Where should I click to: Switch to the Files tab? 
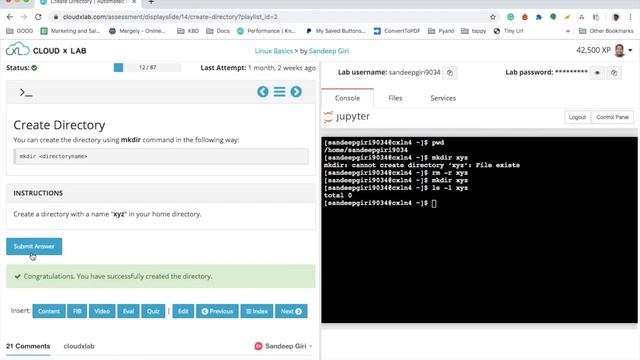[395, 98]
